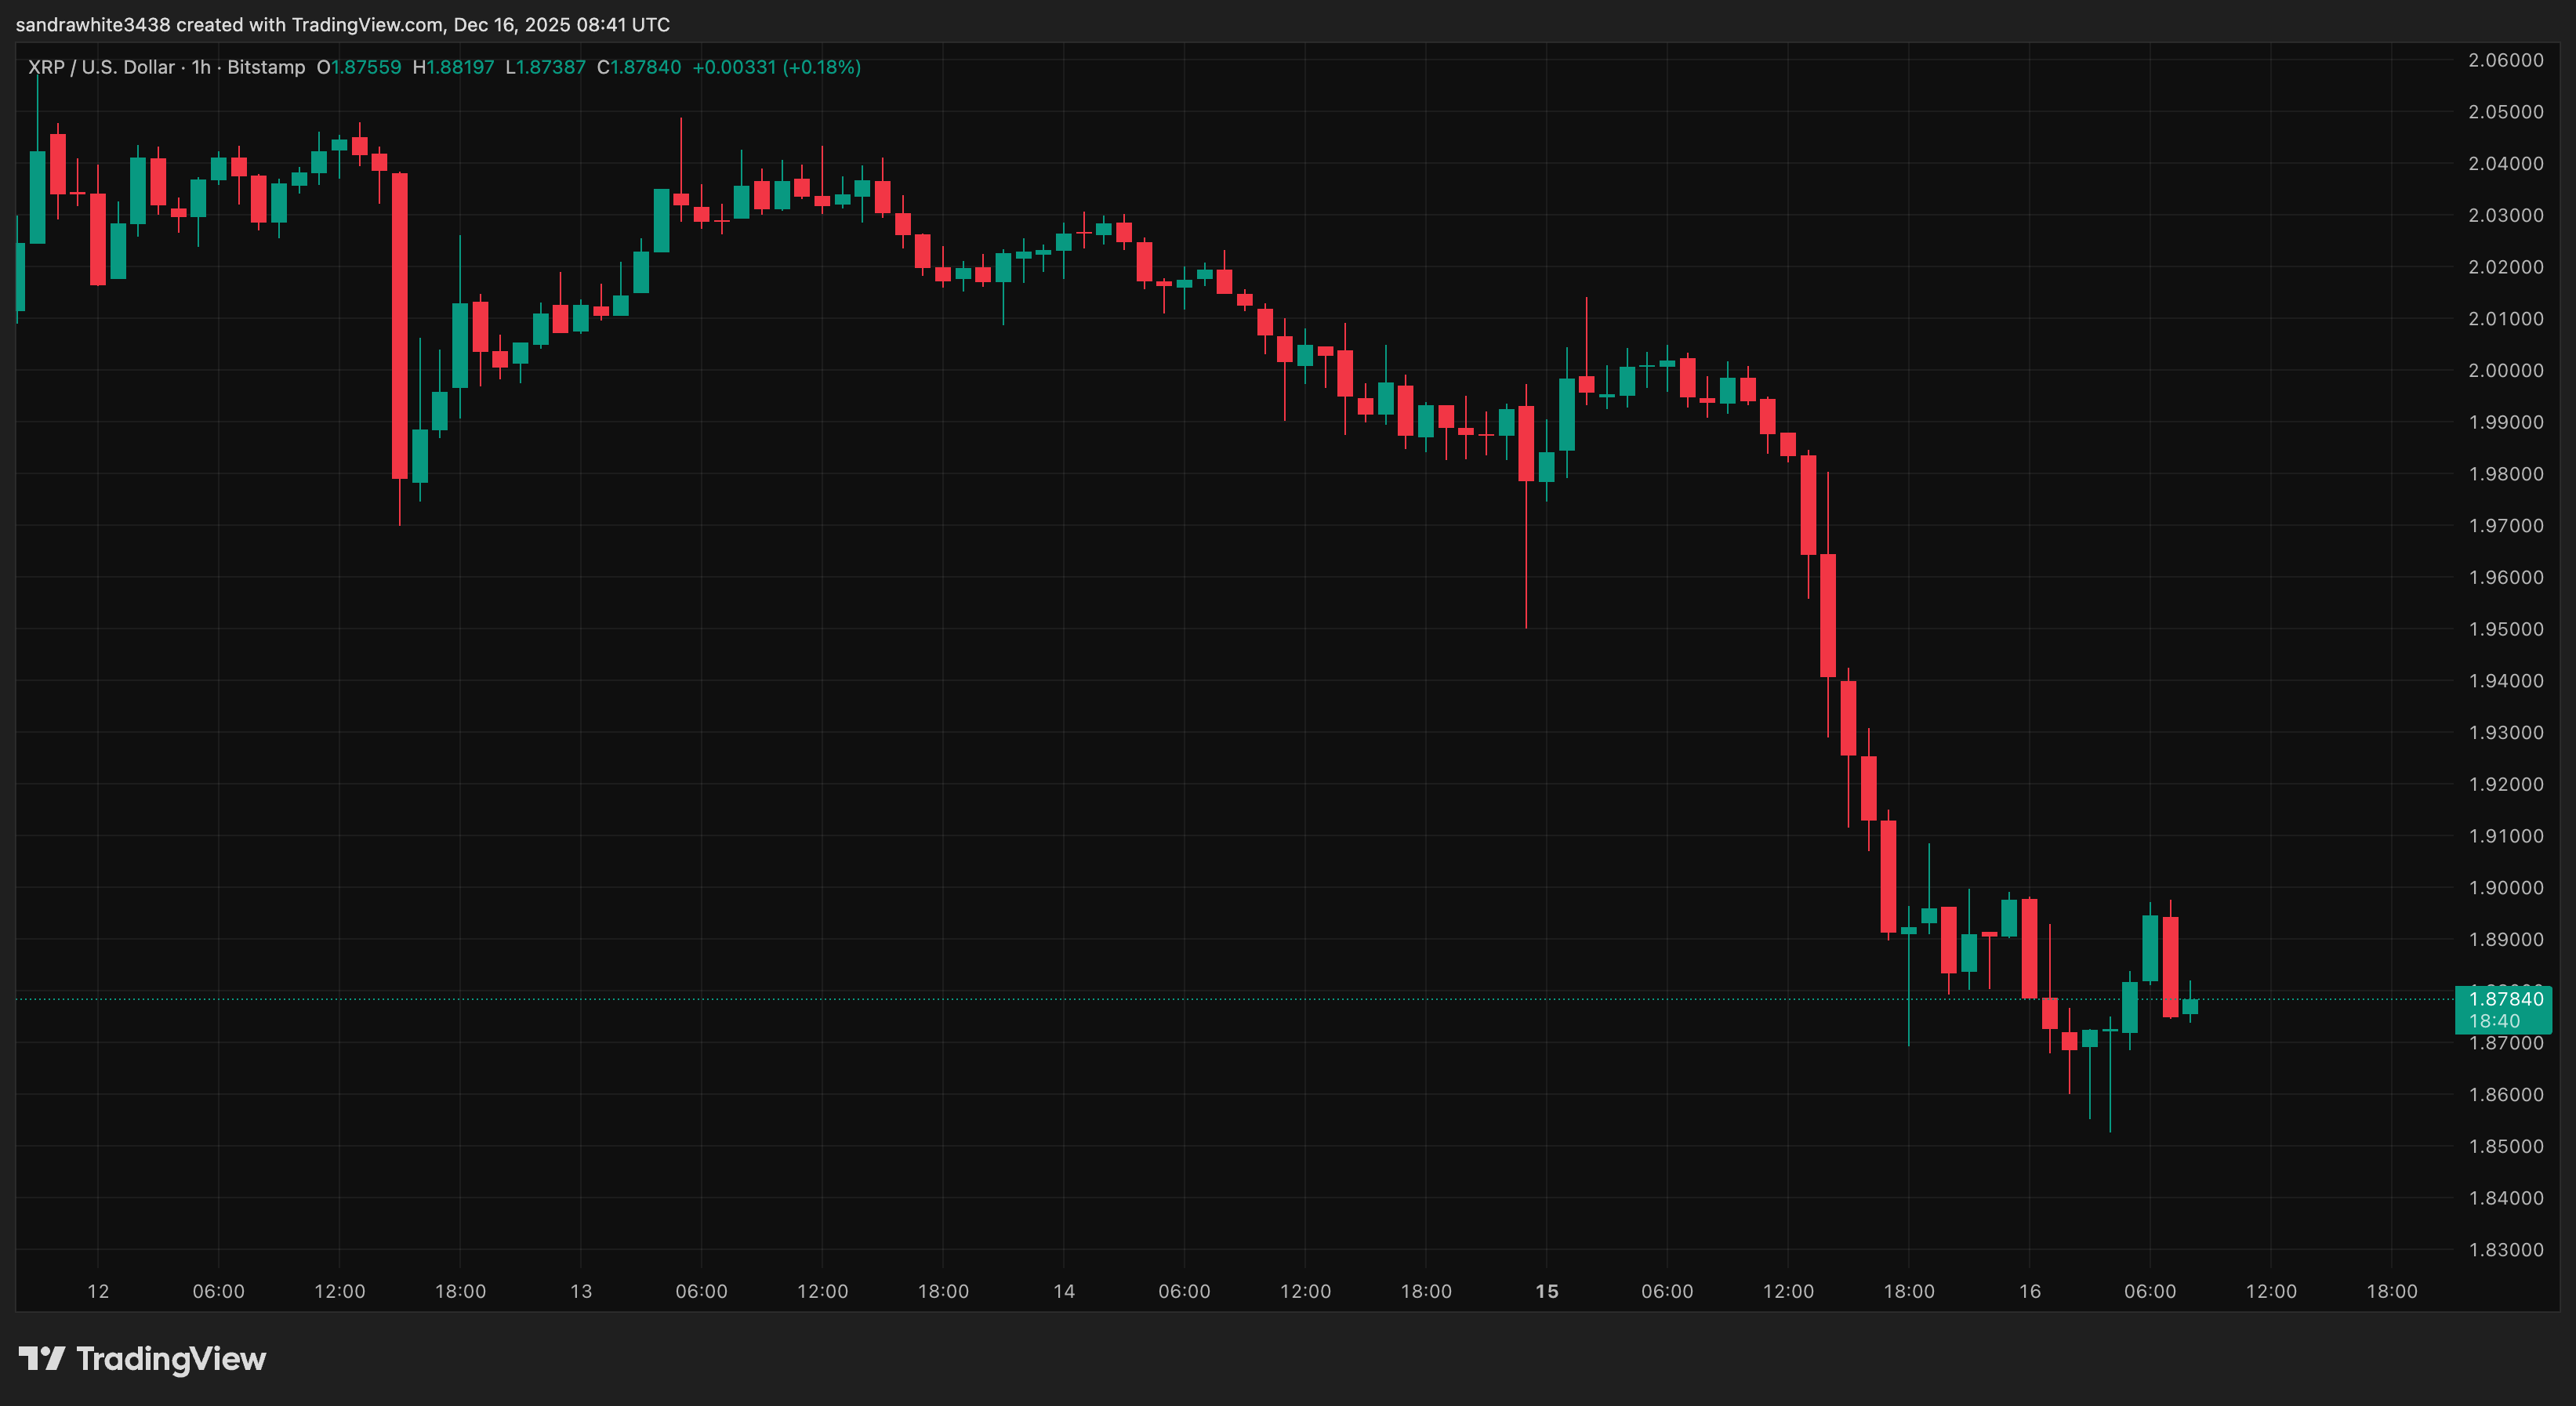Click the TradingView wordmark at bottom left
2576x1406 pixels.
tap(171, 1358)
